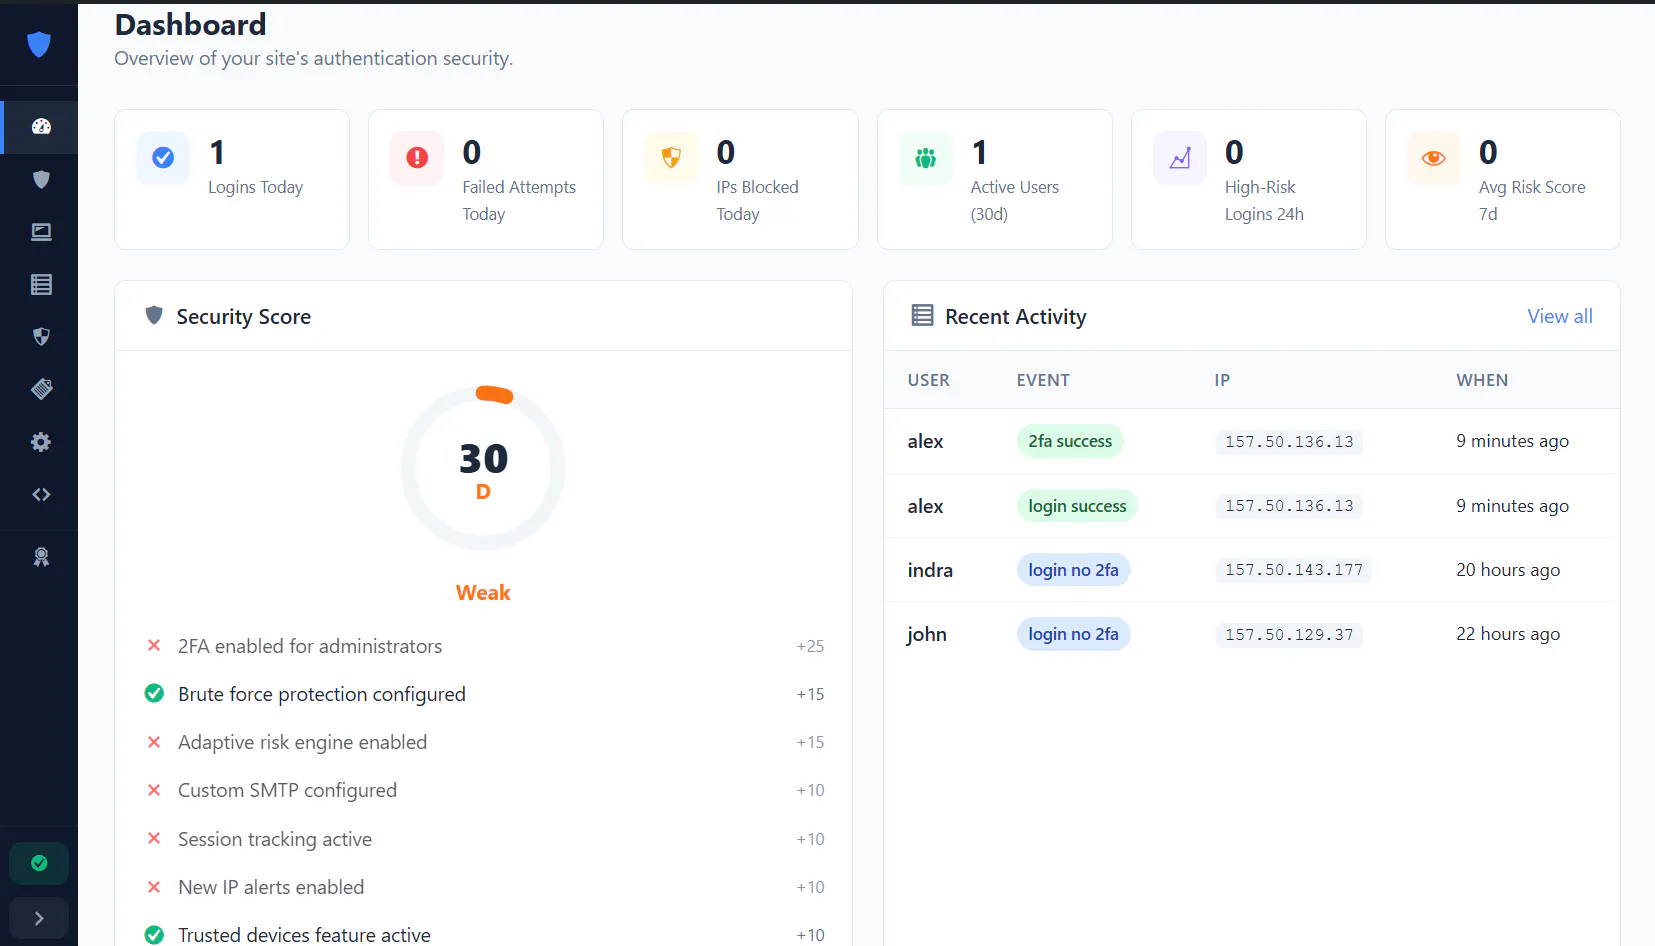Click the blue shield logo icon
The image size is (1655, 946).
[39, 44]
